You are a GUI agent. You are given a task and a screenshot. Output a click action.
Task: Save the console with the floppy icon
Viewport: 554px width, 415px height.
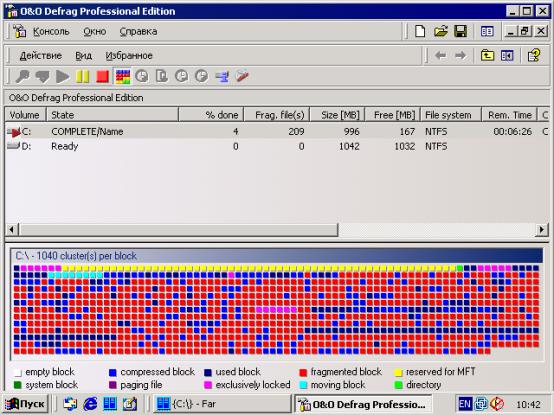pos(460,31)
